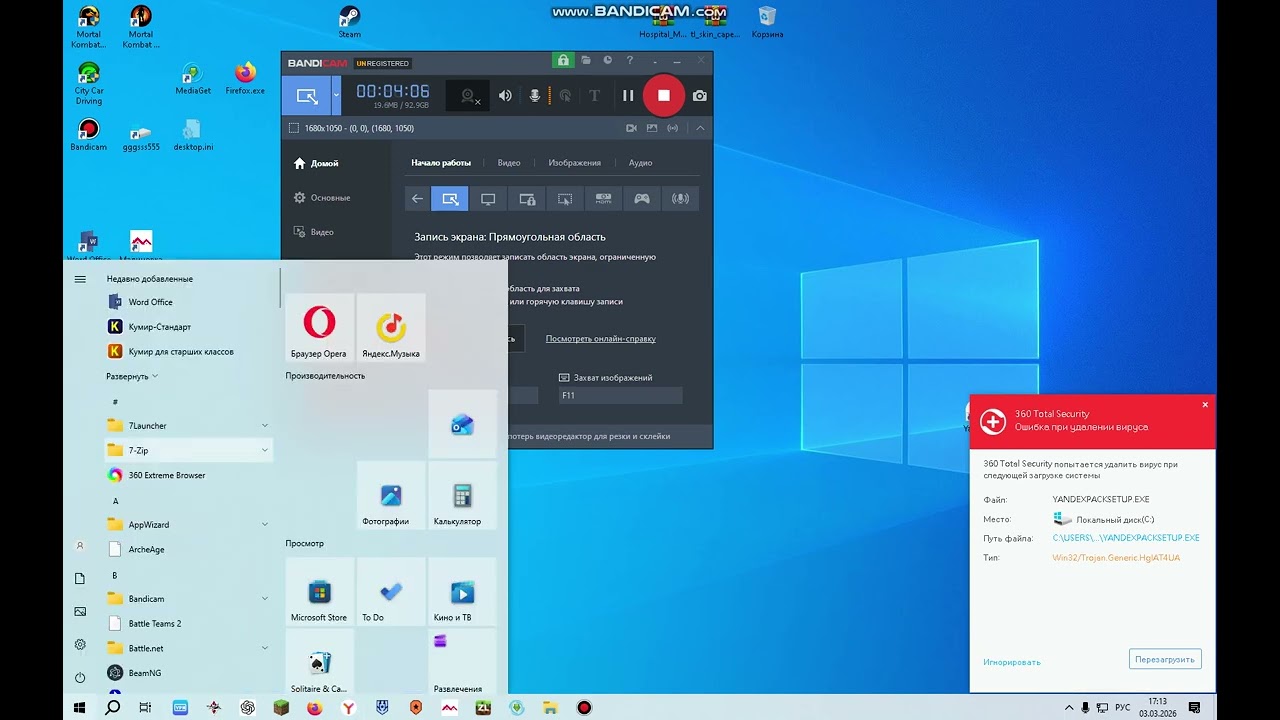The width and height of the screenshot is (1280, 720).
Task: Open Word Office from recently added list
Action: point(188,302)
